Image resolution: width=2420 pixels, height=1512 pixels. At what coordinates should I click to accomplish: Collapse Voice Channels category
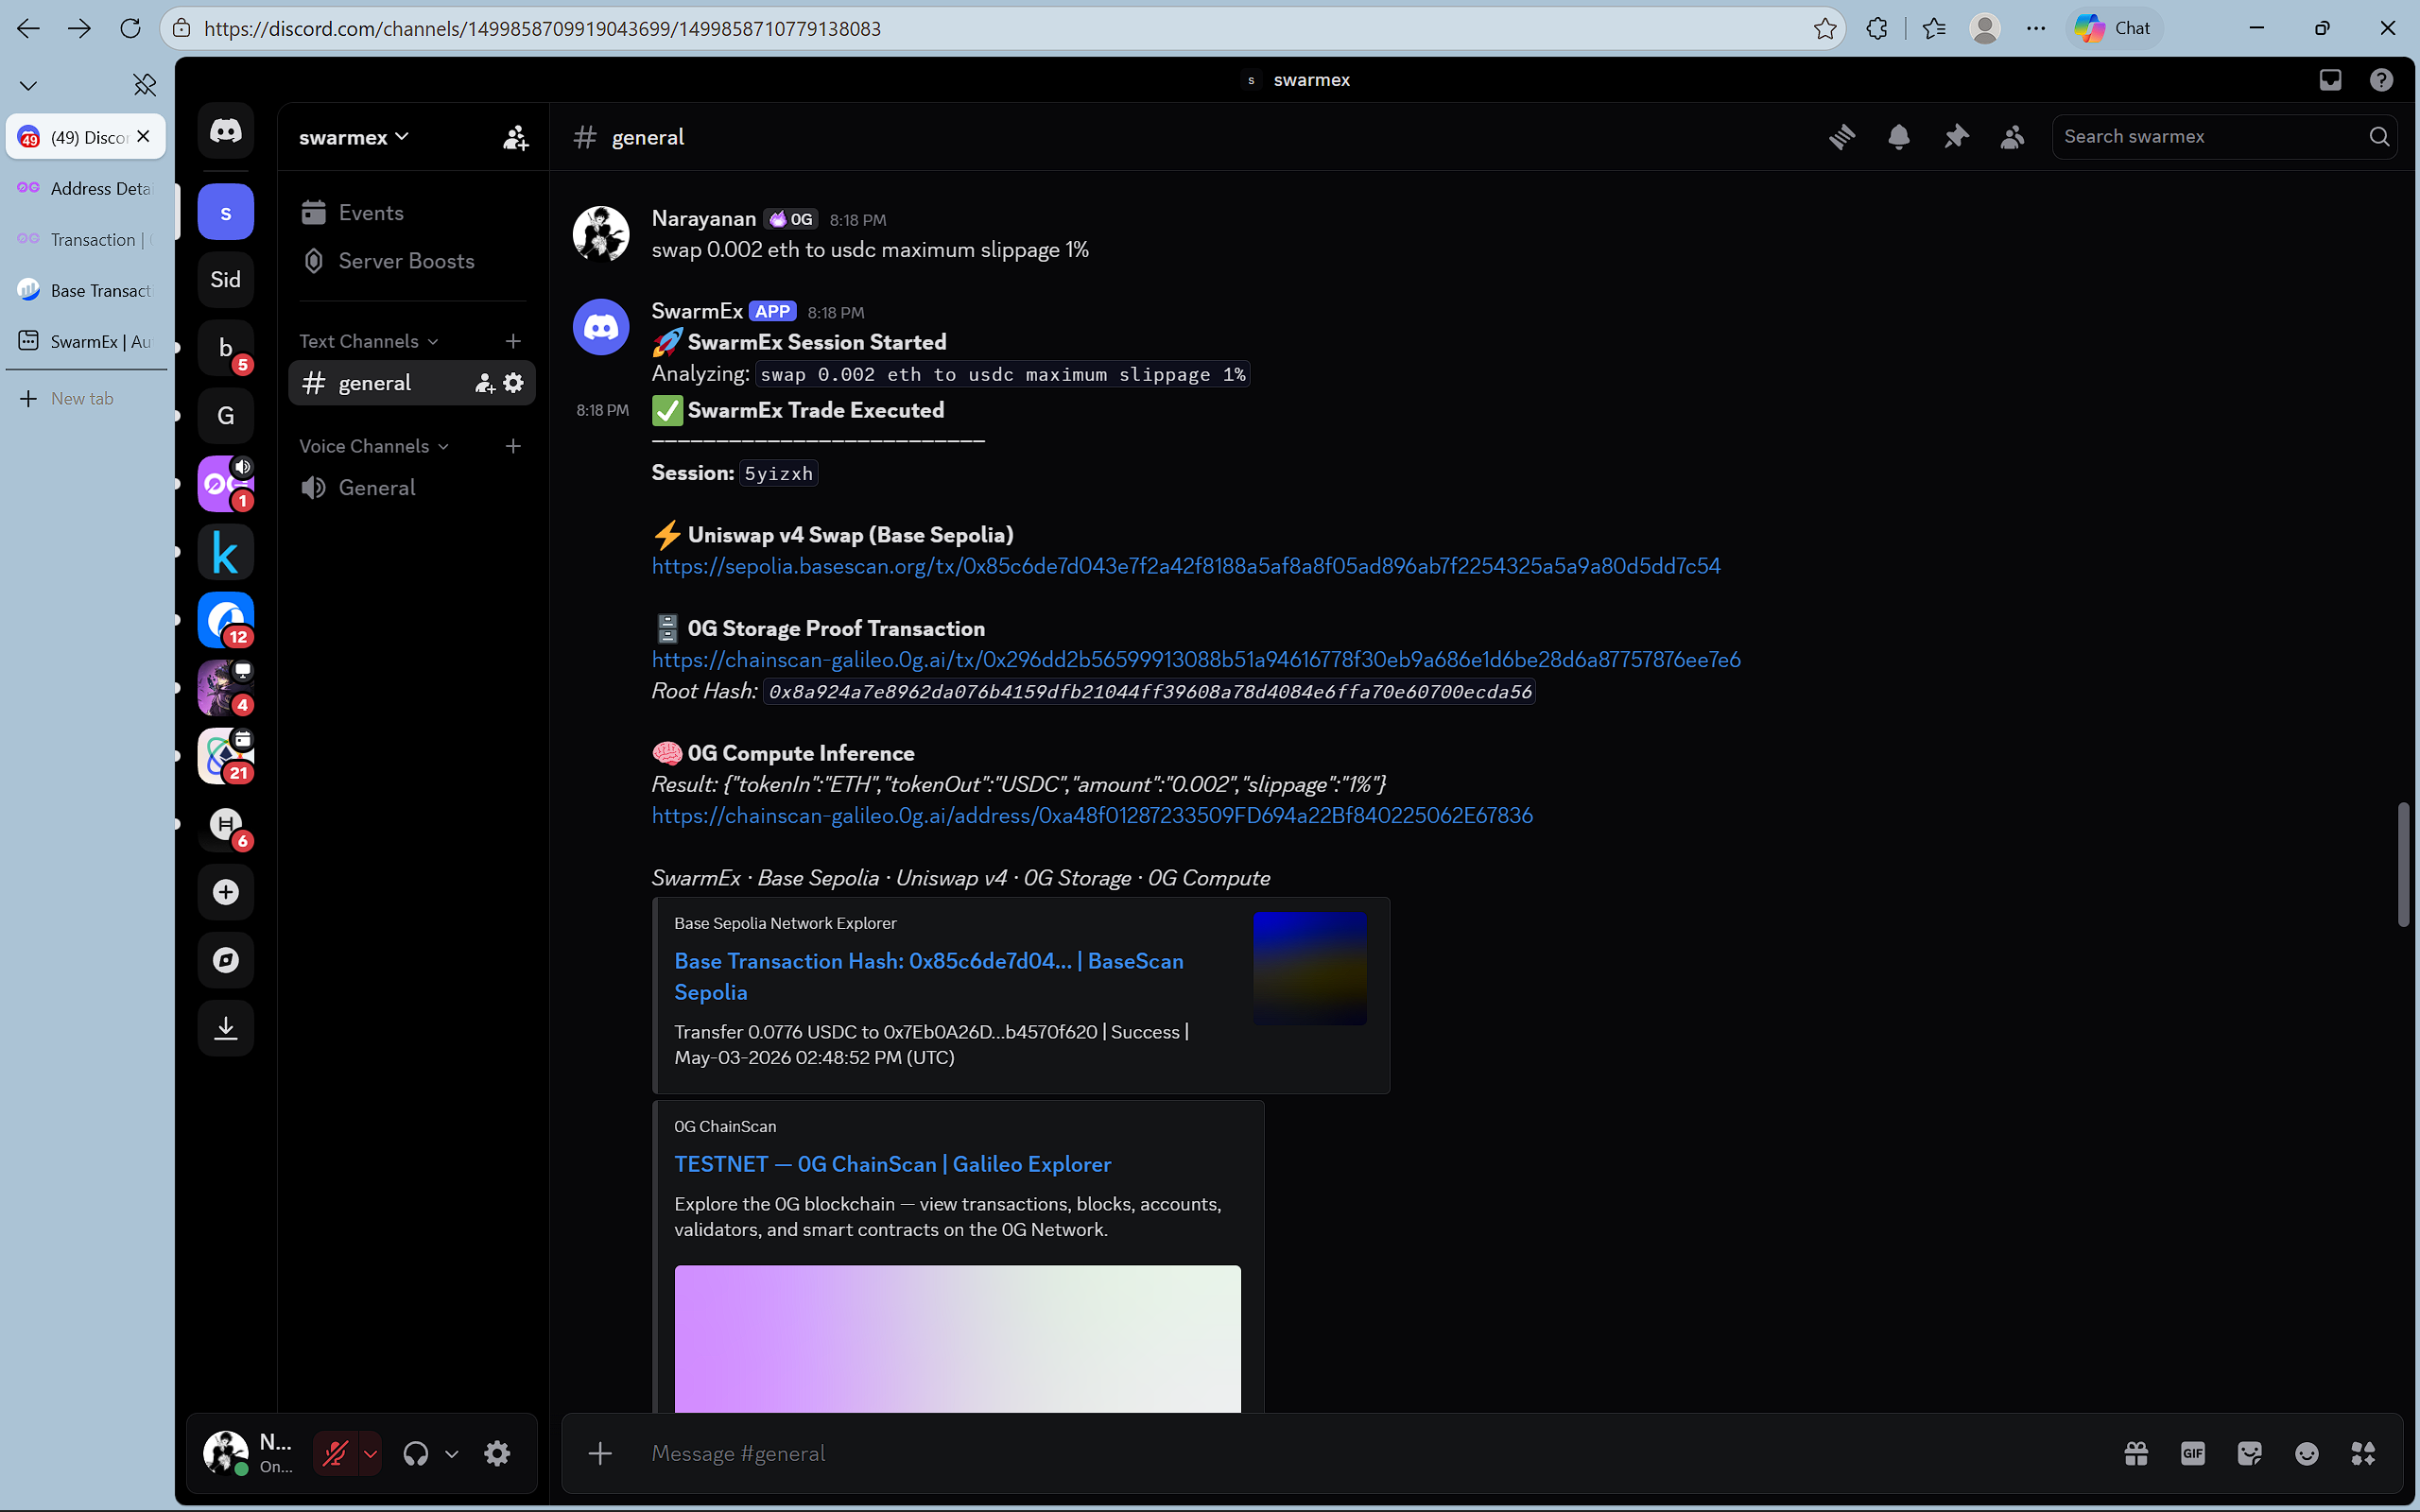click(x=373, y=446)
